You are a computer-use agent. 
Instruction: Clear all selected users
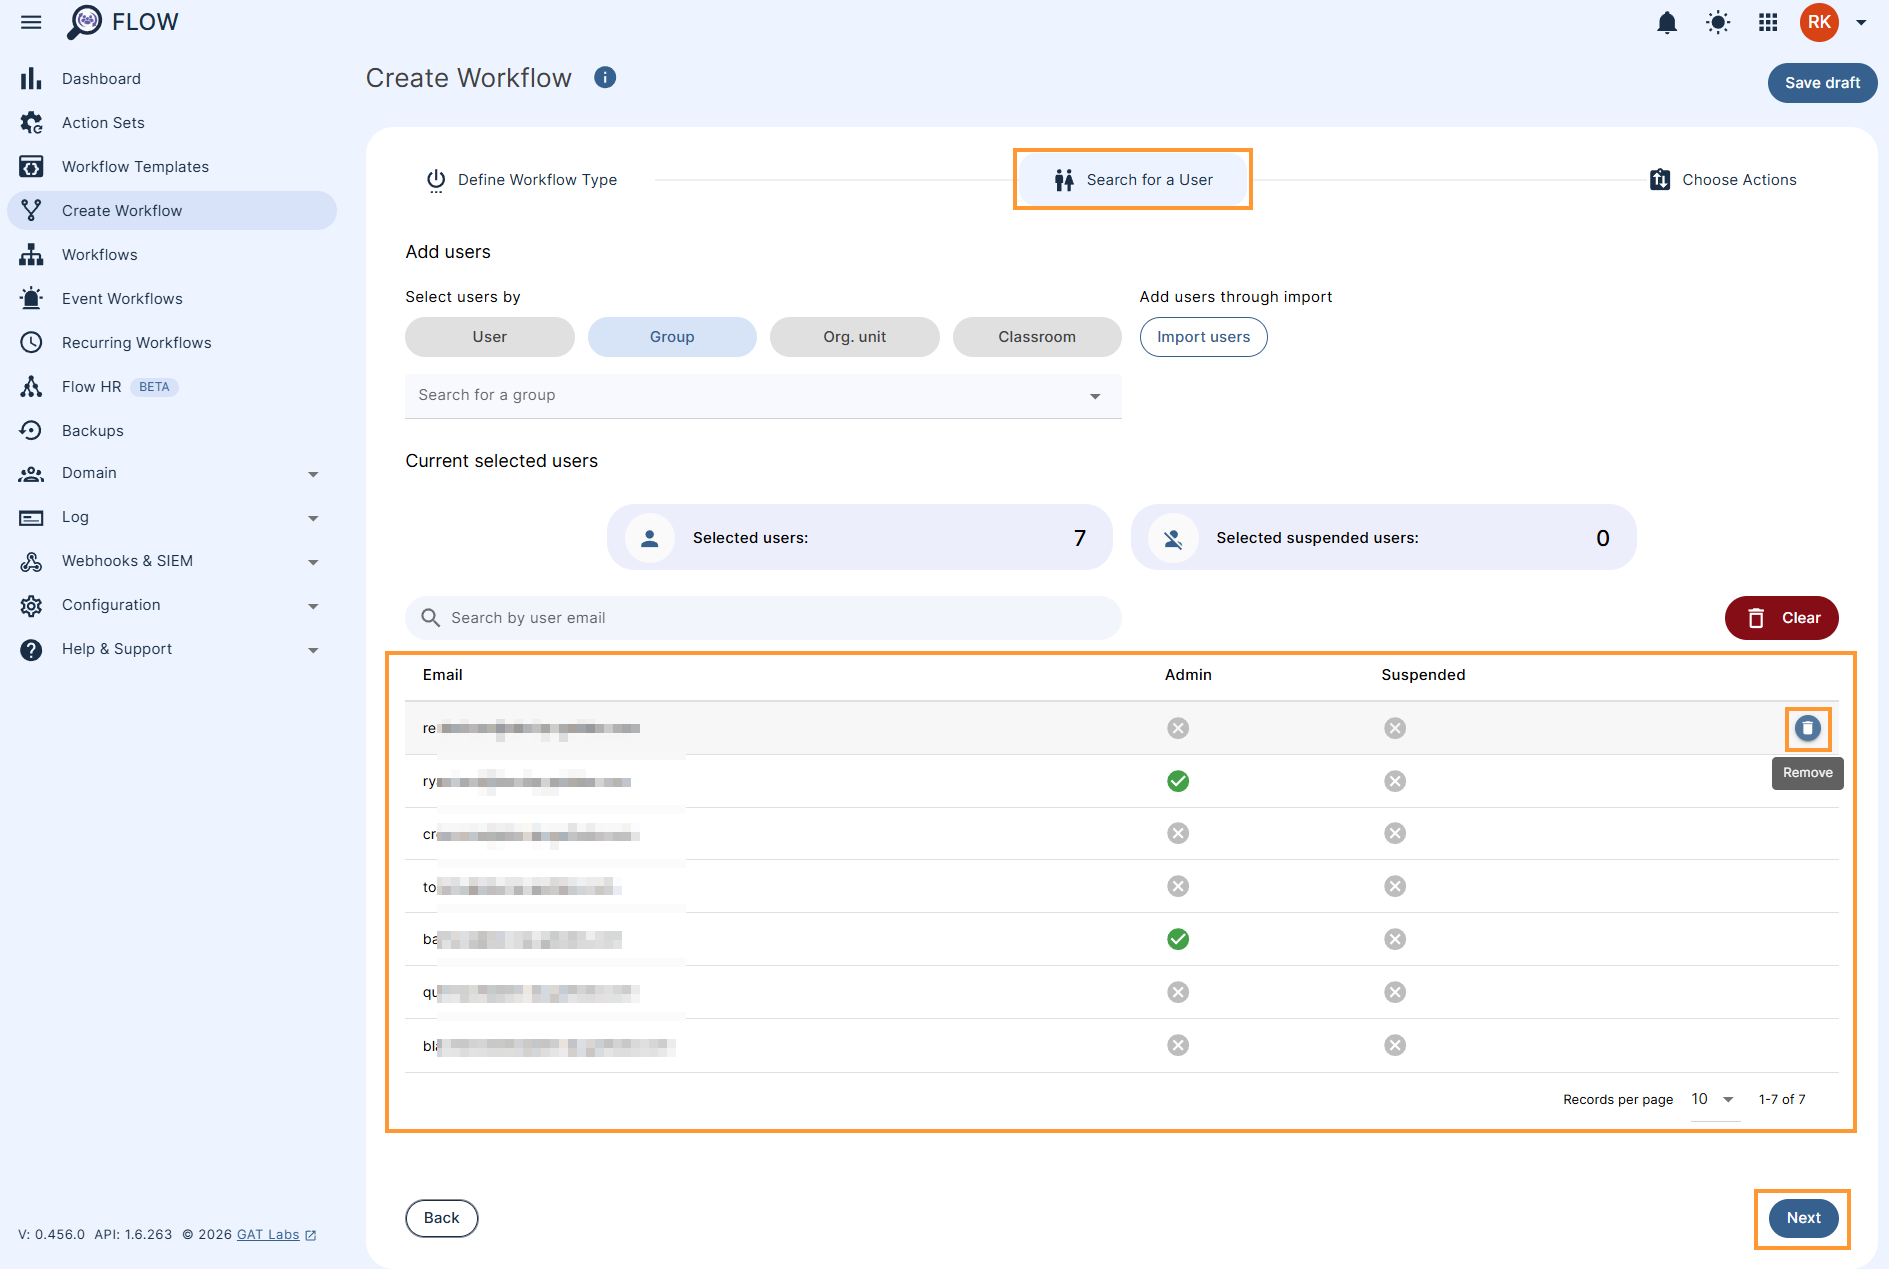[1781, 618]
